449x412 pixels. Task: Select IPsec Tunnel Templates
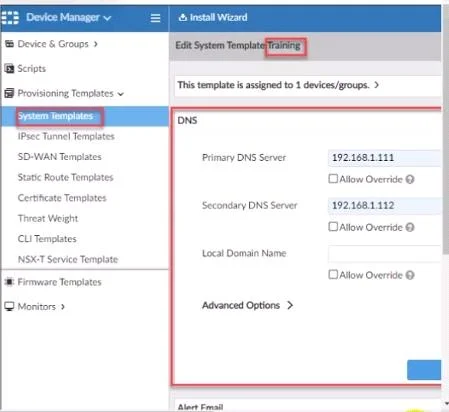(66, 136)
